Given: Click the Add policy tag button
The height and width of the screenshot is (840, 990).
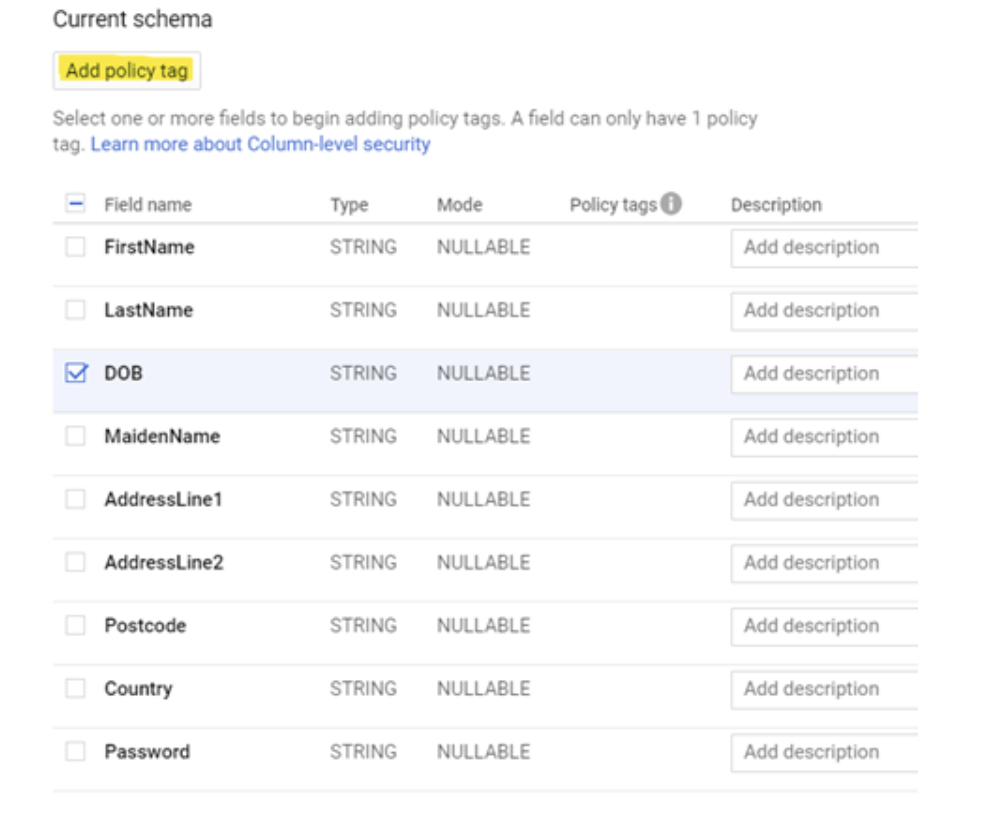Looking at the screenshot, I should [127, 71].
